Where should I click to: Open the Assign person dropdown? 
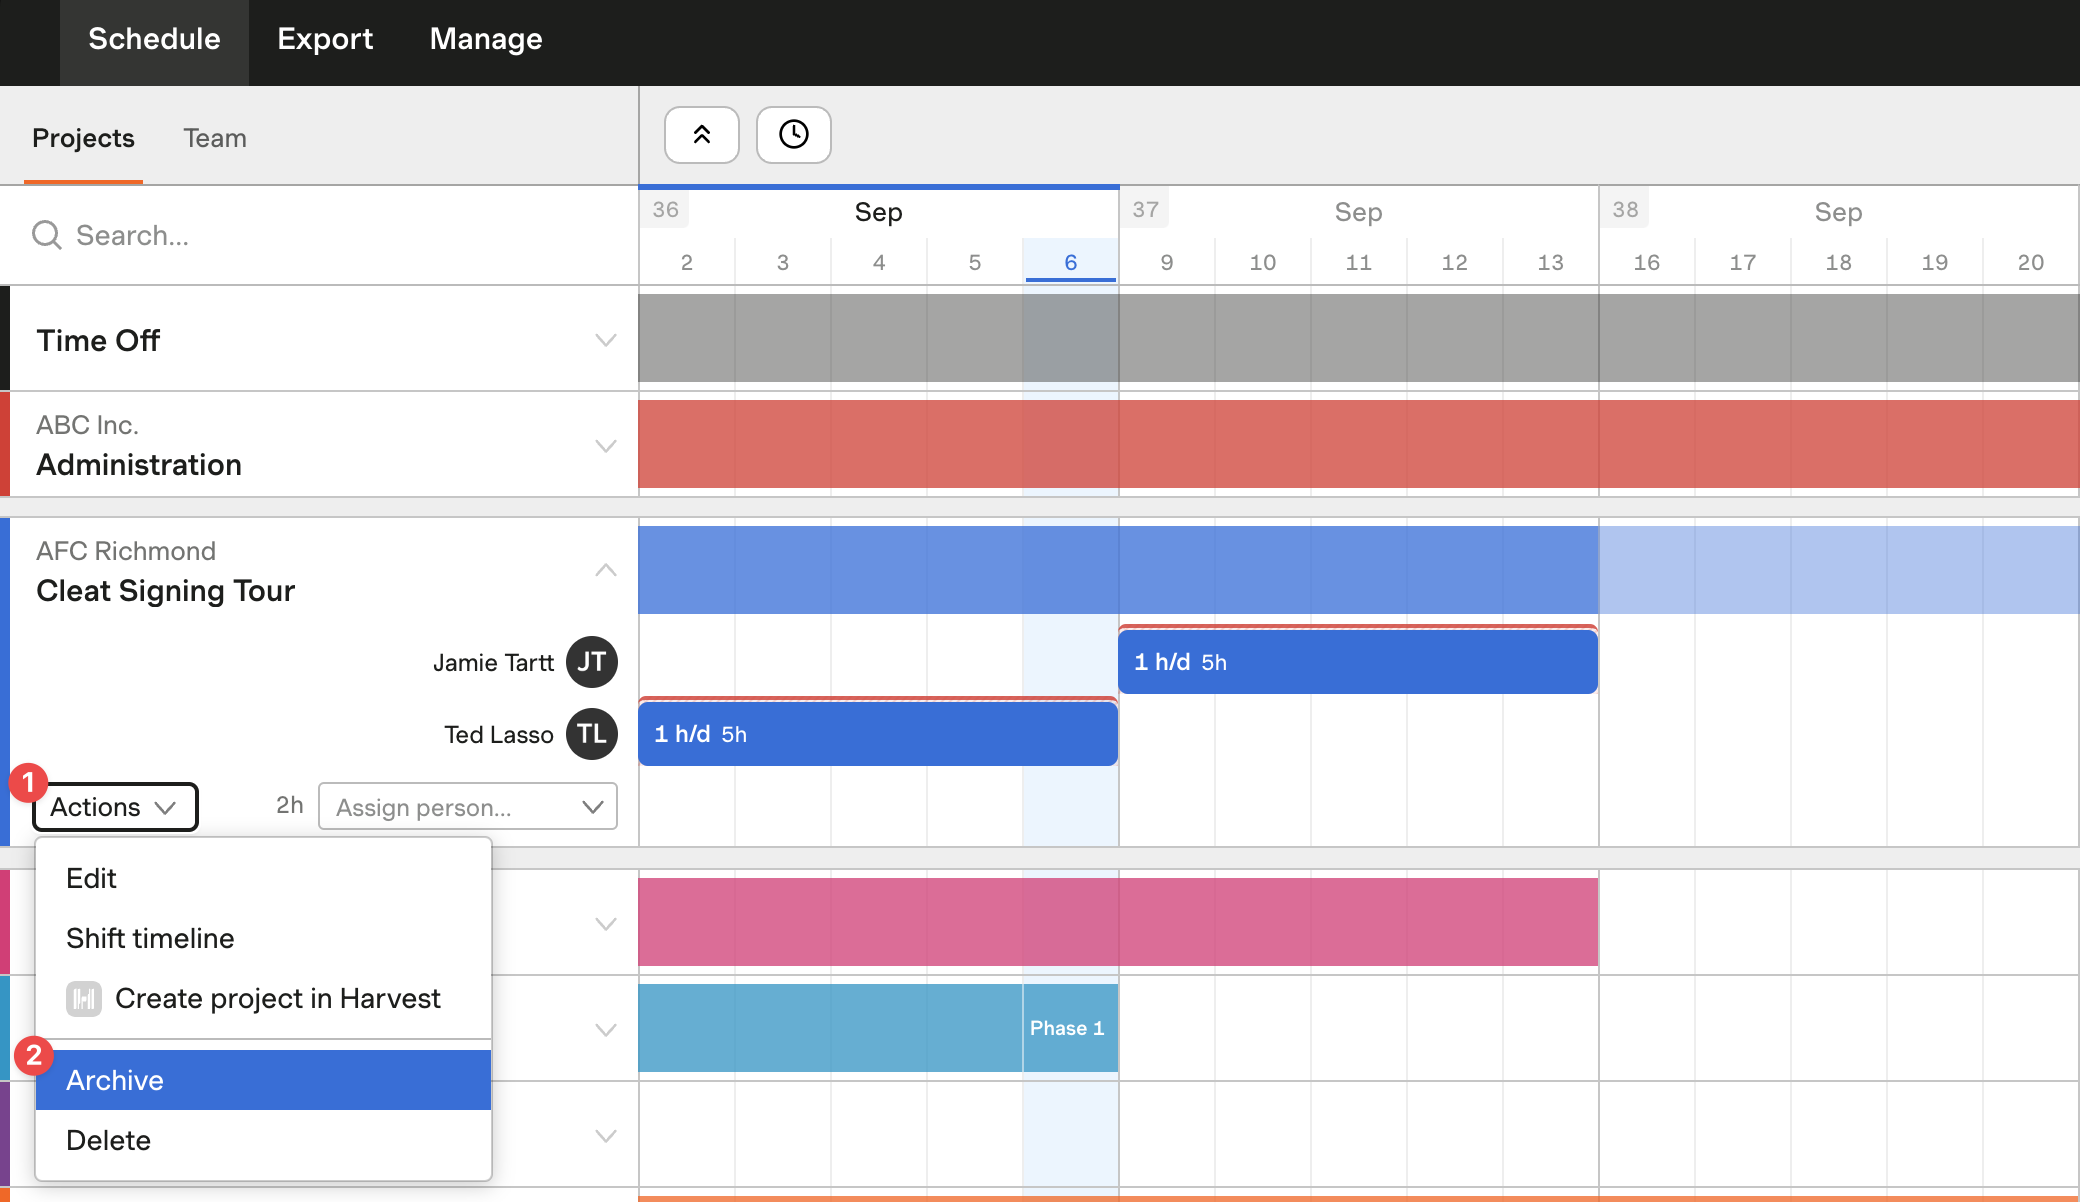pos(468,807)
